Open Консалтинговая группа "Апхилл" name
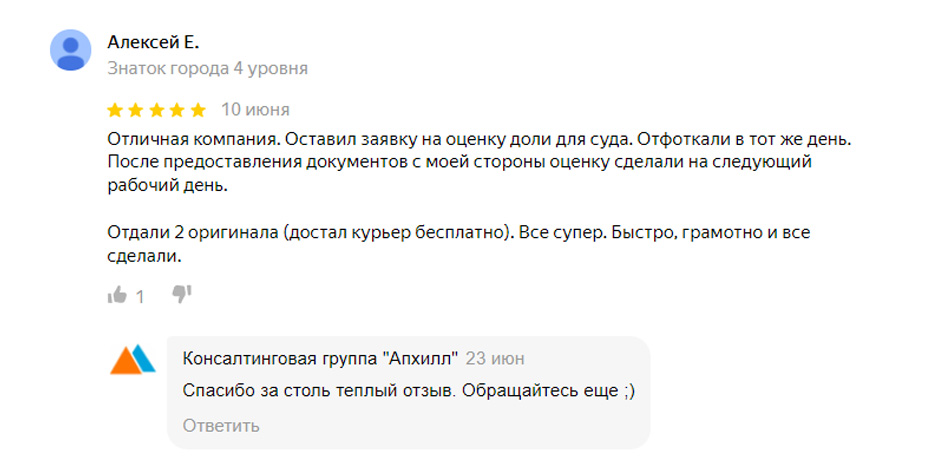952x474 pixels. click(320, 358)
